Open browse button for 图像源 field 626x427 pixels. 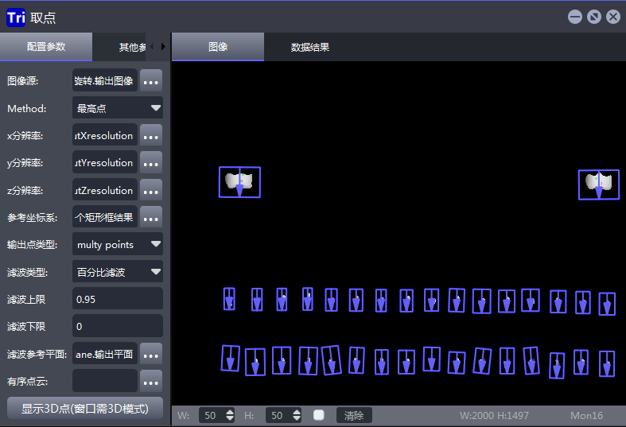click(x=151, y=81)
